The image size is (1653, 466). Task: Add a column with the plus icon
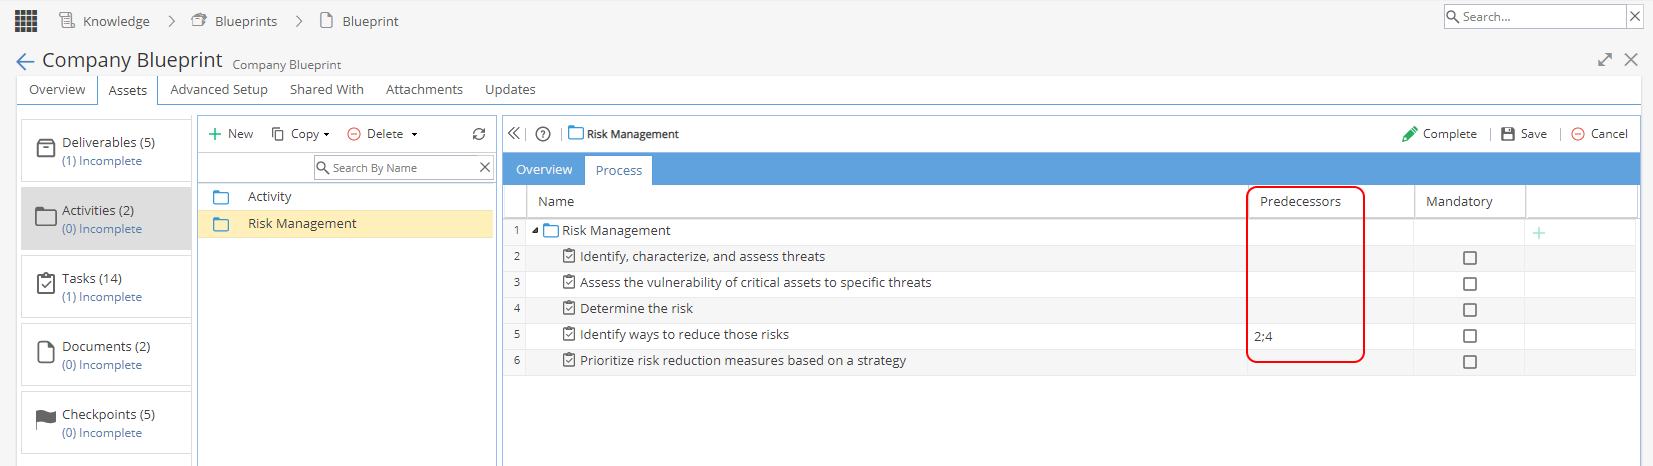tap(1539, 233)
